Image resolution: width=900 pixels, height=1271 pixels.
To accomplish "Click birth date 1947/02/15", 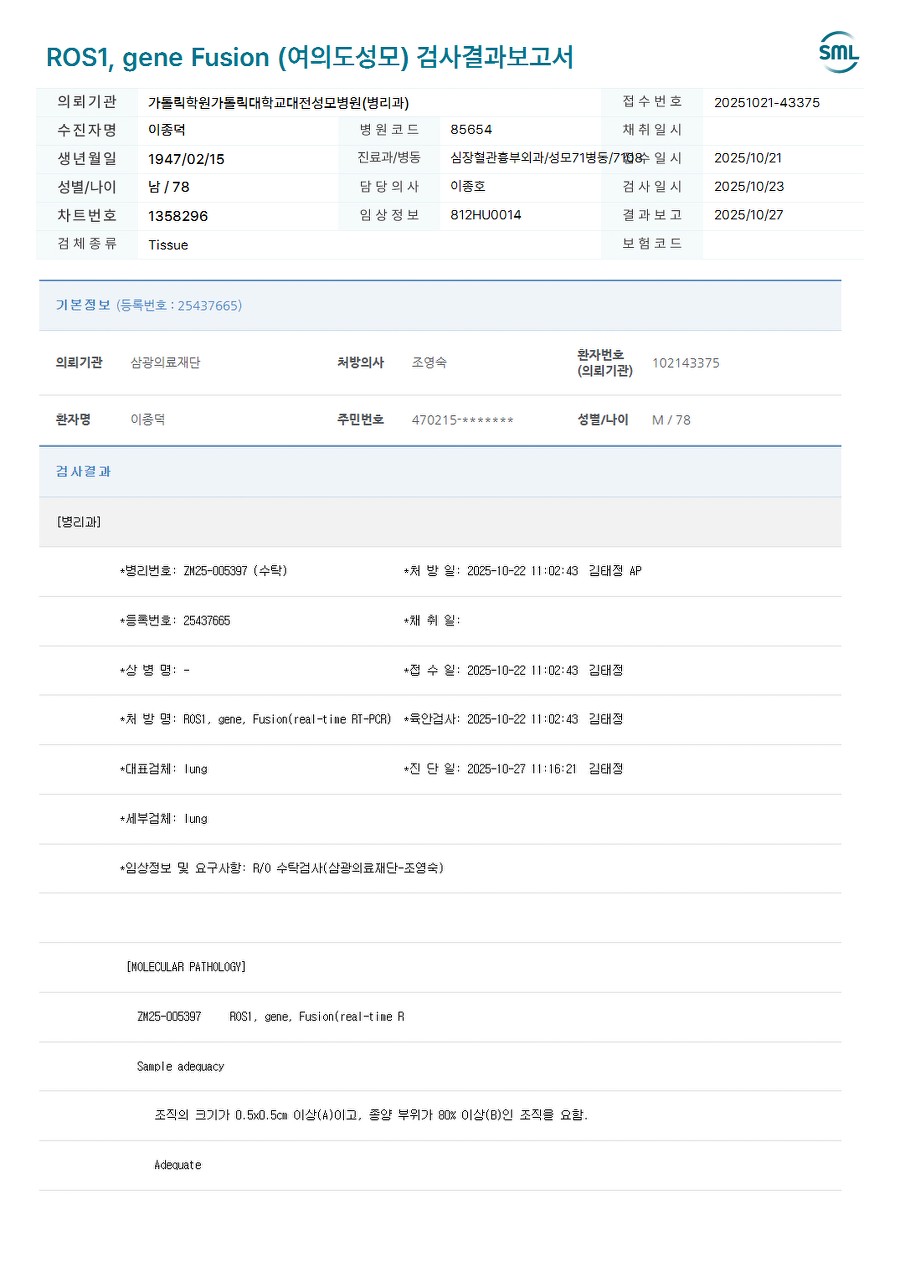I will coord(186,159).
